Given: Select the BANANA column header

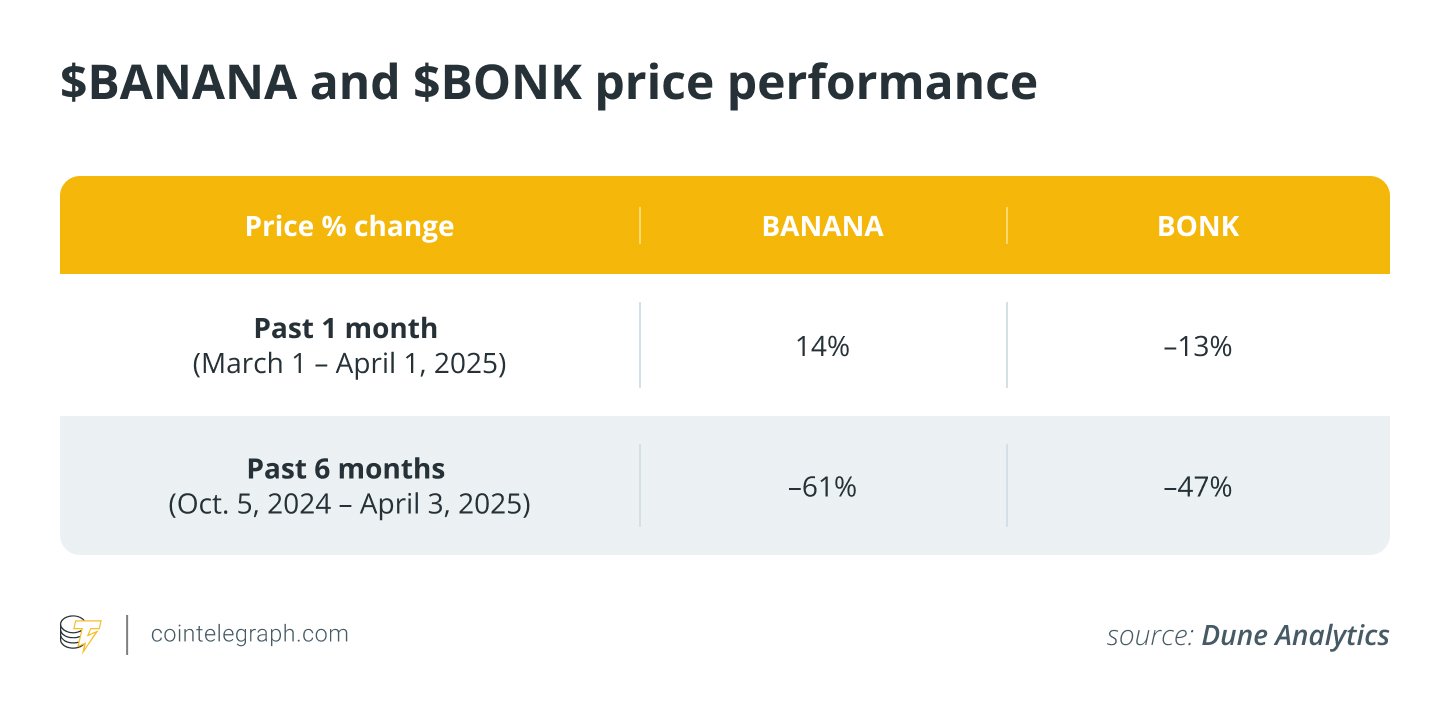Looking at the screenshot, I should pyautogui.click(x=822, y=226).
